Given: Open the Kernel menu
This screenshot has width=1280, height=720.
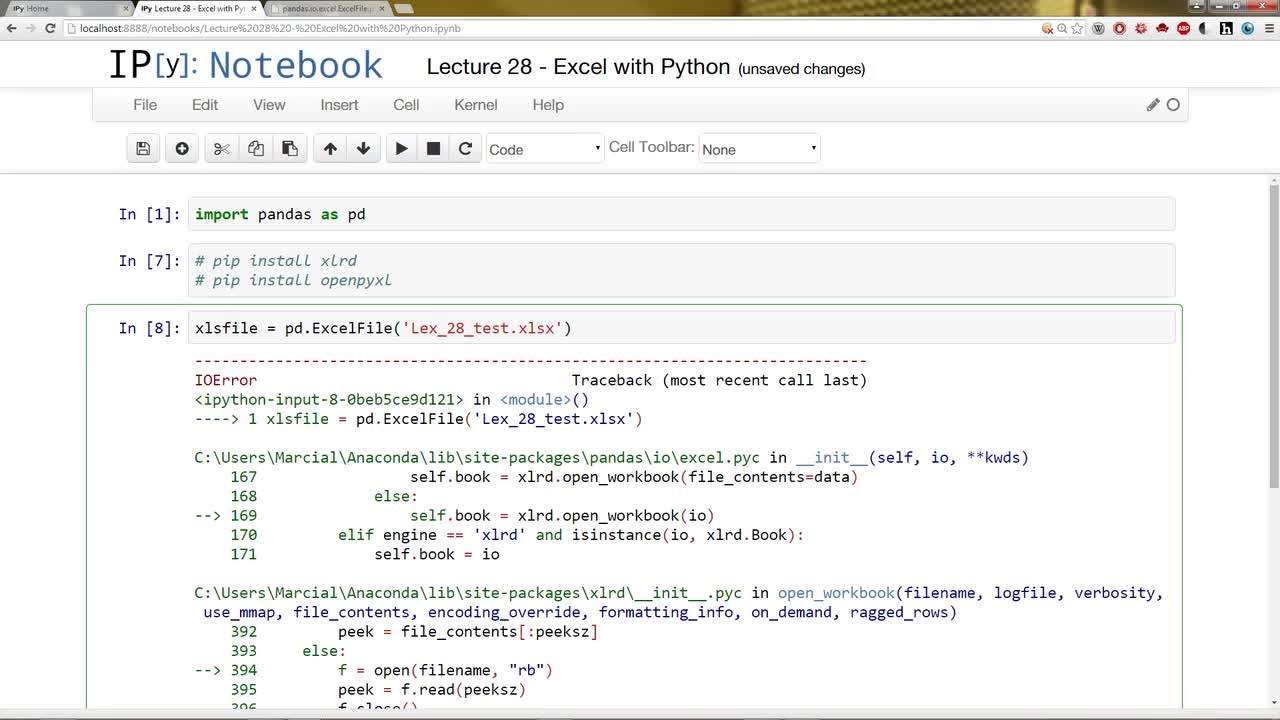Looking at the screenshot, I should 476,105.
